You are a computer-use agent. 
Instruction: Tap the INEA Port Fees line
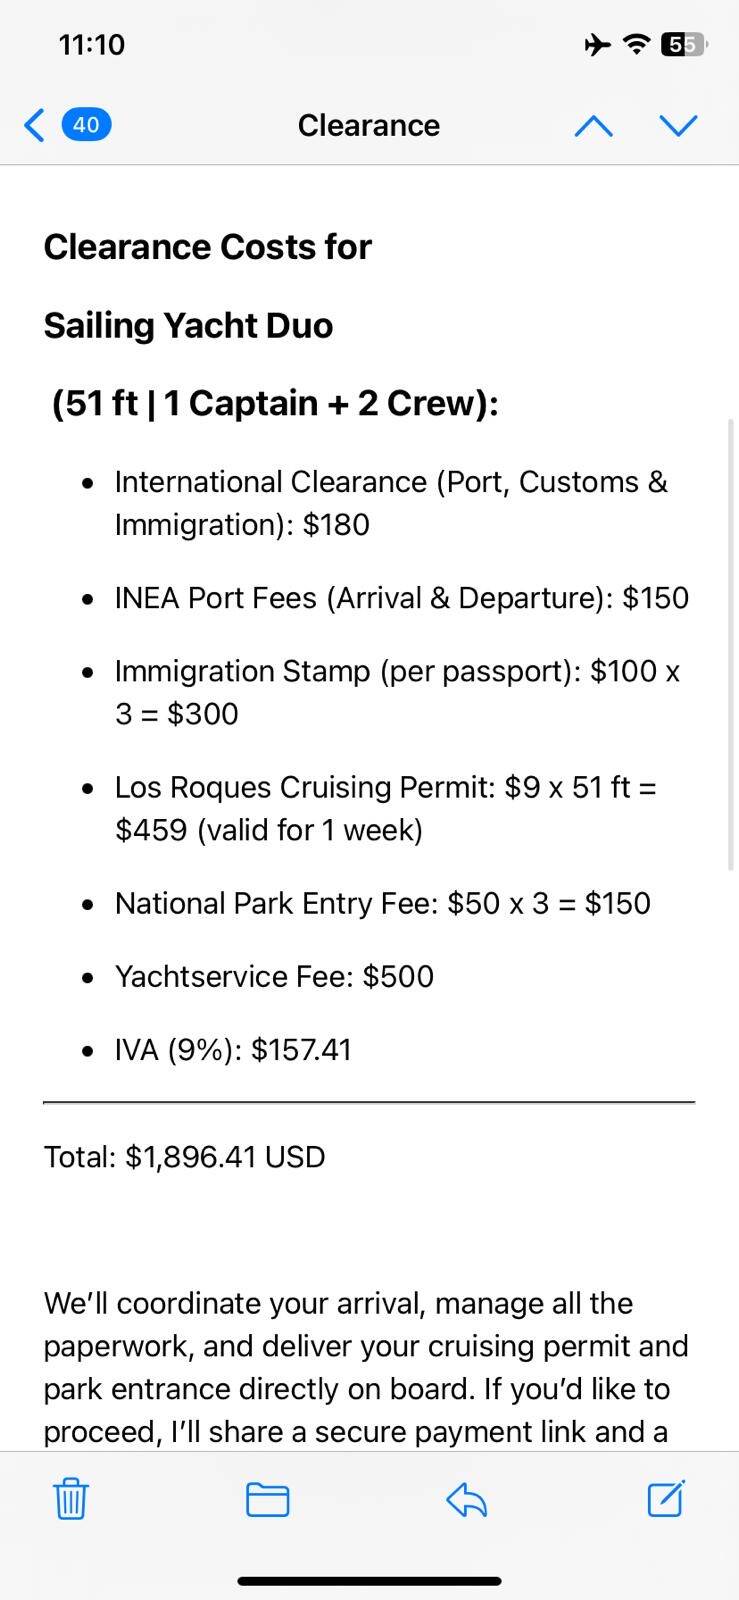pos(401,598)
